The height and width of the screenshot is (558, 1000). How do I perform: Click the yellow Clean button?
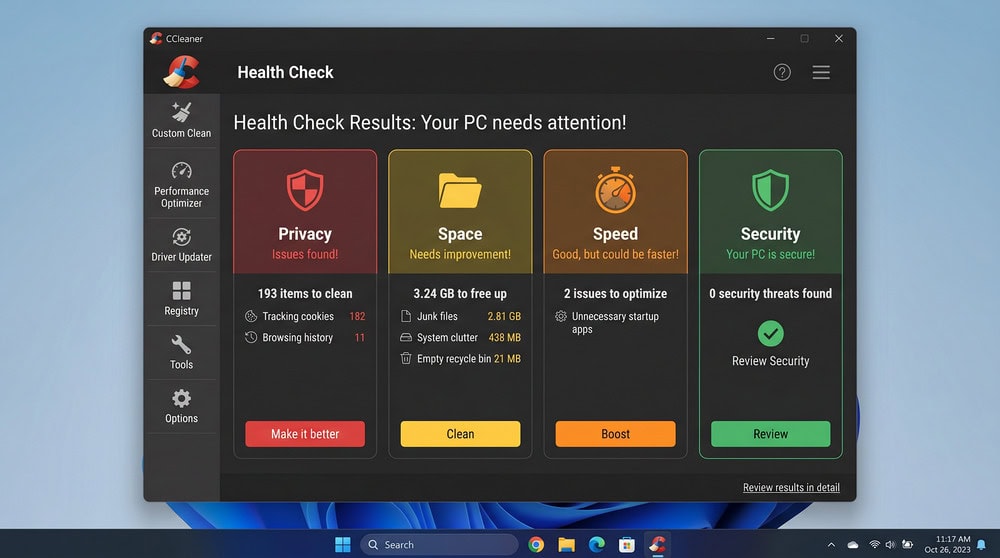coord(460,434)
